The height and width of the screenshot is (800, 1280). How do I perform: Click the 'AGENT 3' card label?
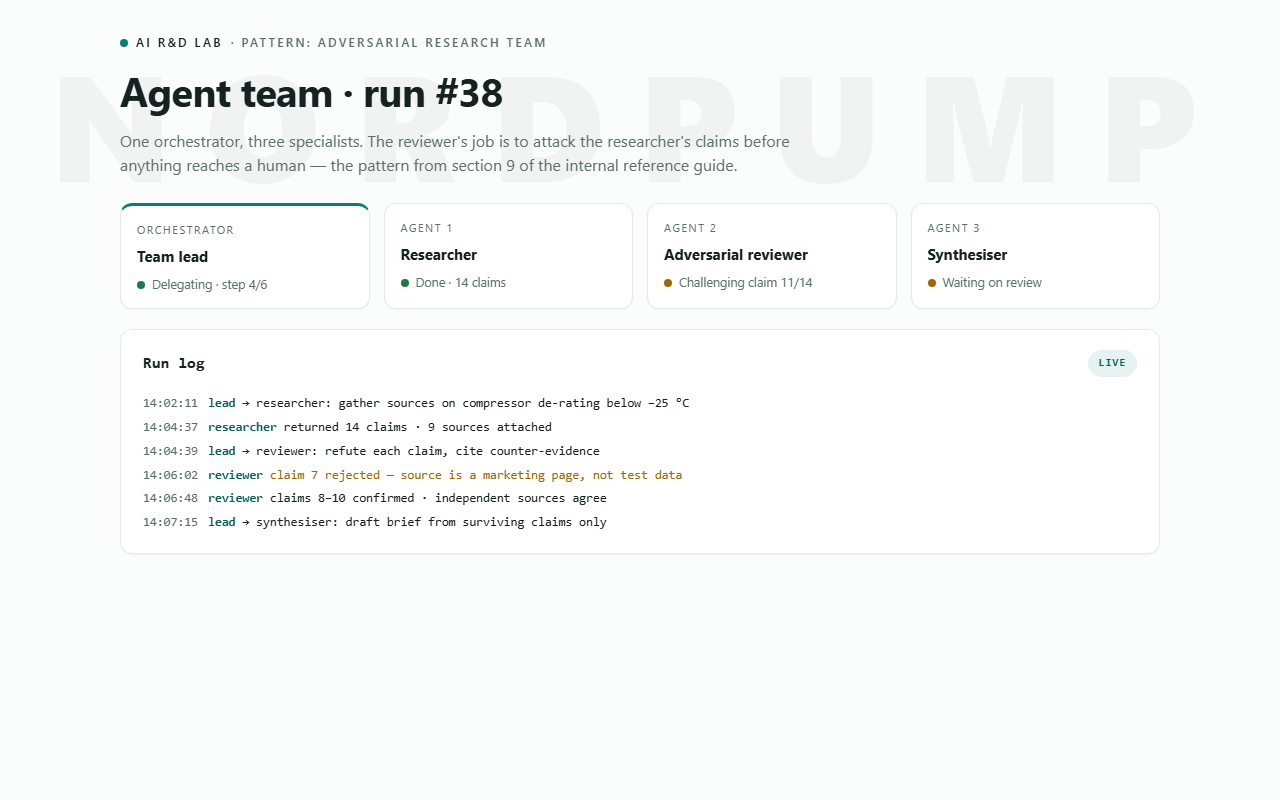click(x=954, y=228)
